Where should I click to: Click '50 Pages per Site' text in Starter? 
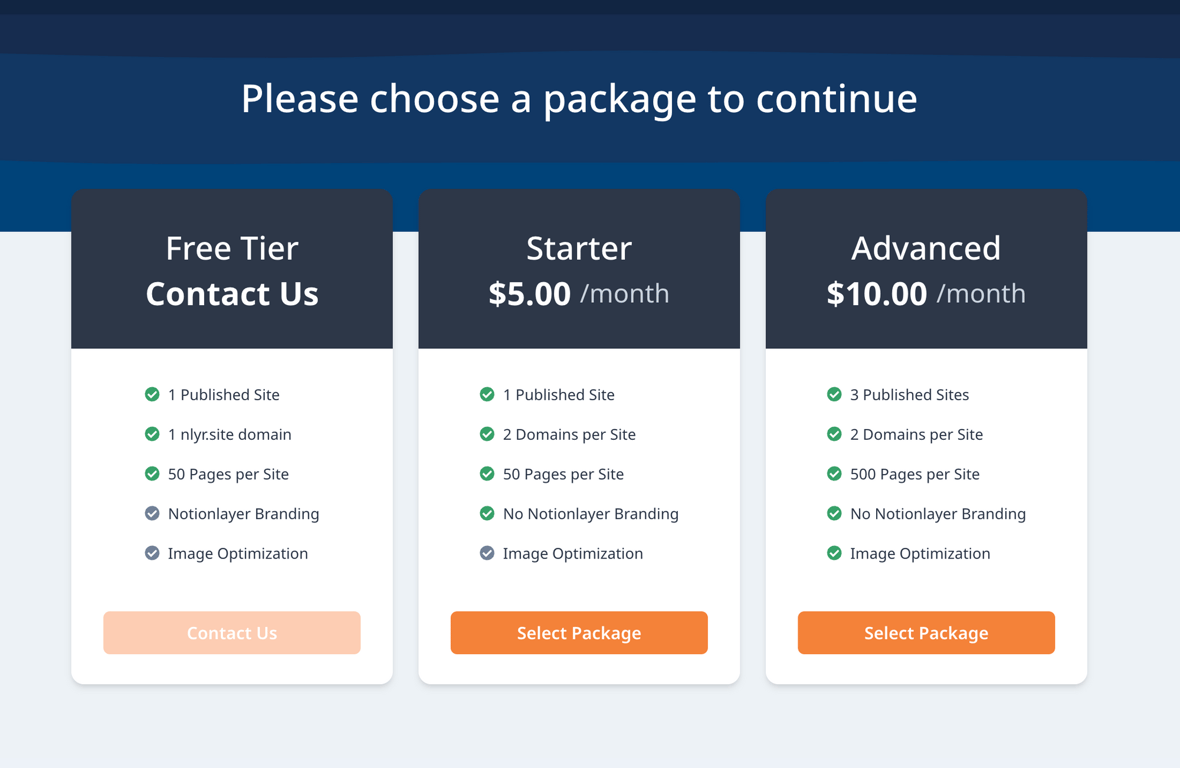[563, 474]
